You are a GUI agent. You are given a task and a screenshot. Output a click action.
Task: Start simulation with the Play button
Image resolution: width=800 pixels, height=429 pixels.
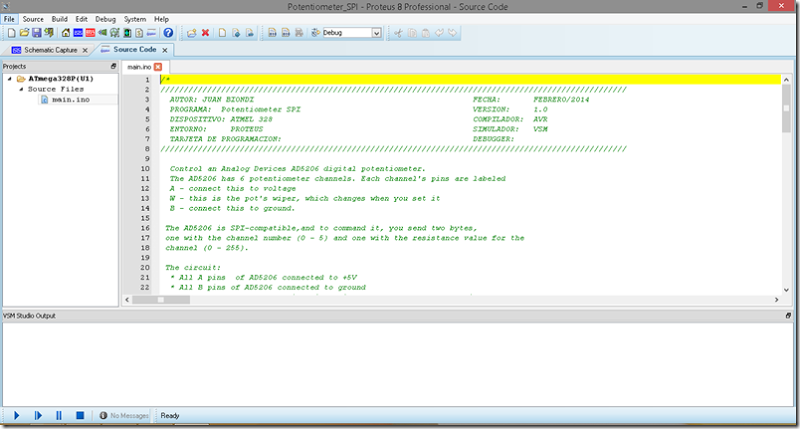click(16, 415)
